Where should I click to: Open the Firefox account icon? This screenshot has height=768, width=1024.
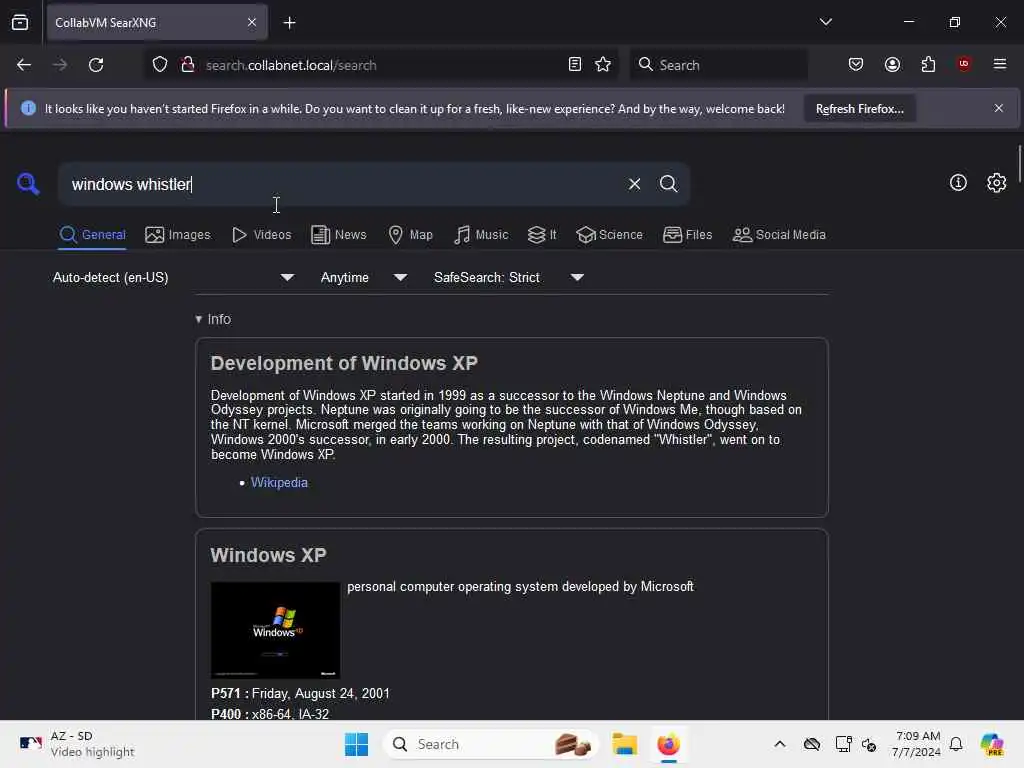(x=892, y=65)
